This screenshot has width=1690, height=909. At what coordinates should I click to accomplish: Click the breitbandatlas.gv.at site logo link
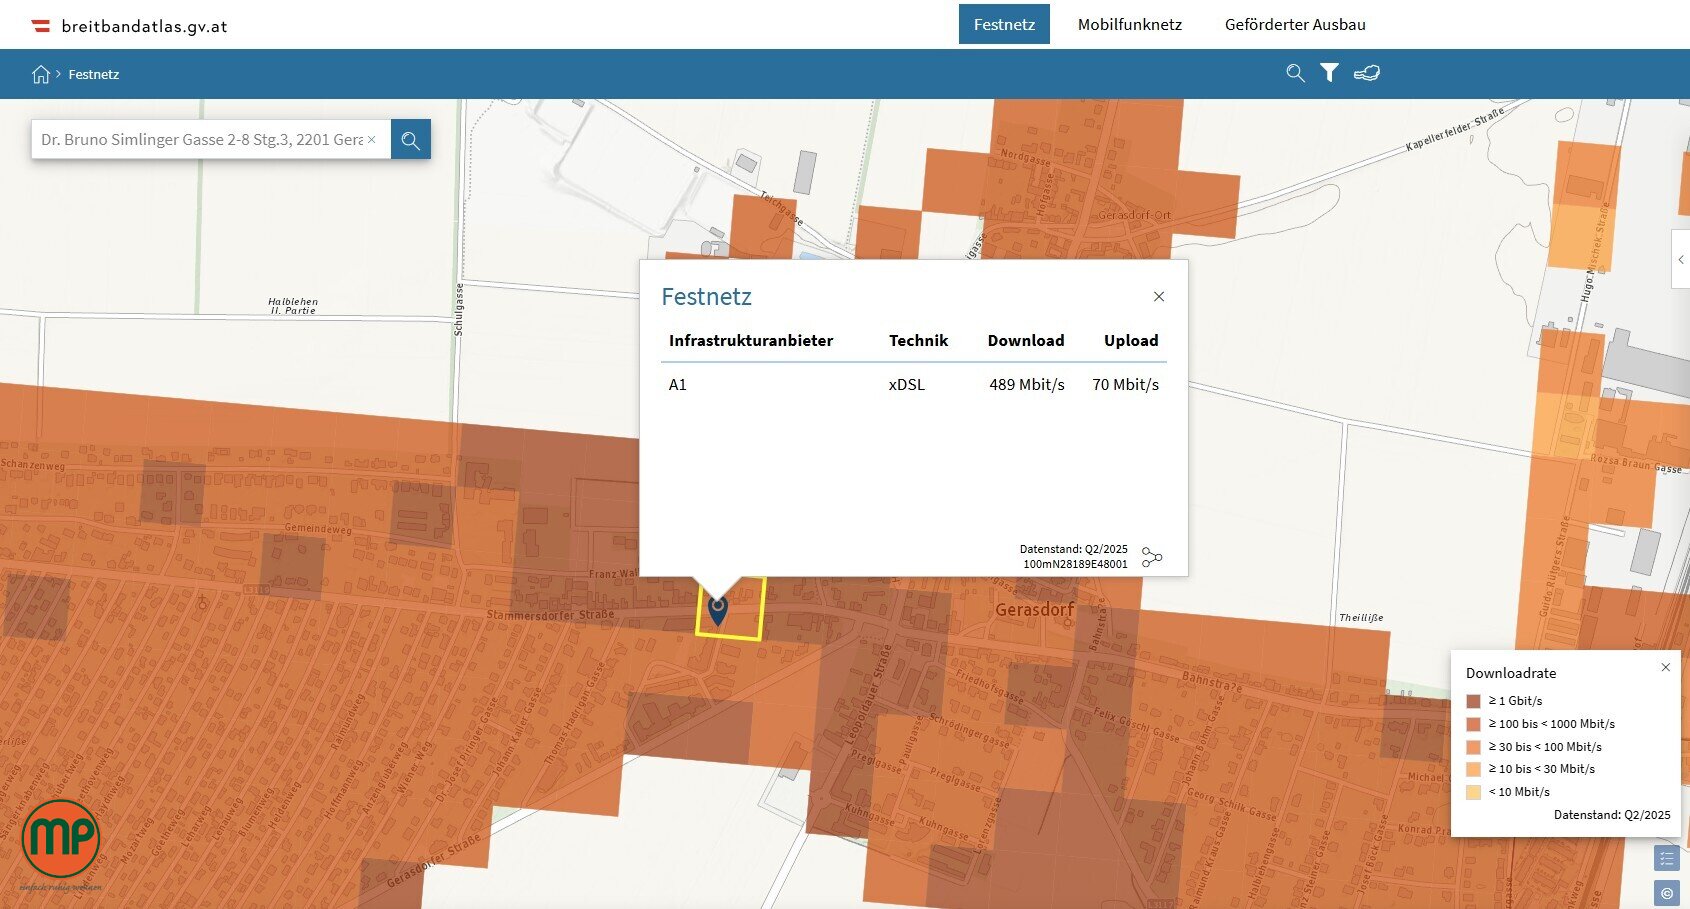click(x=130, y=26)
